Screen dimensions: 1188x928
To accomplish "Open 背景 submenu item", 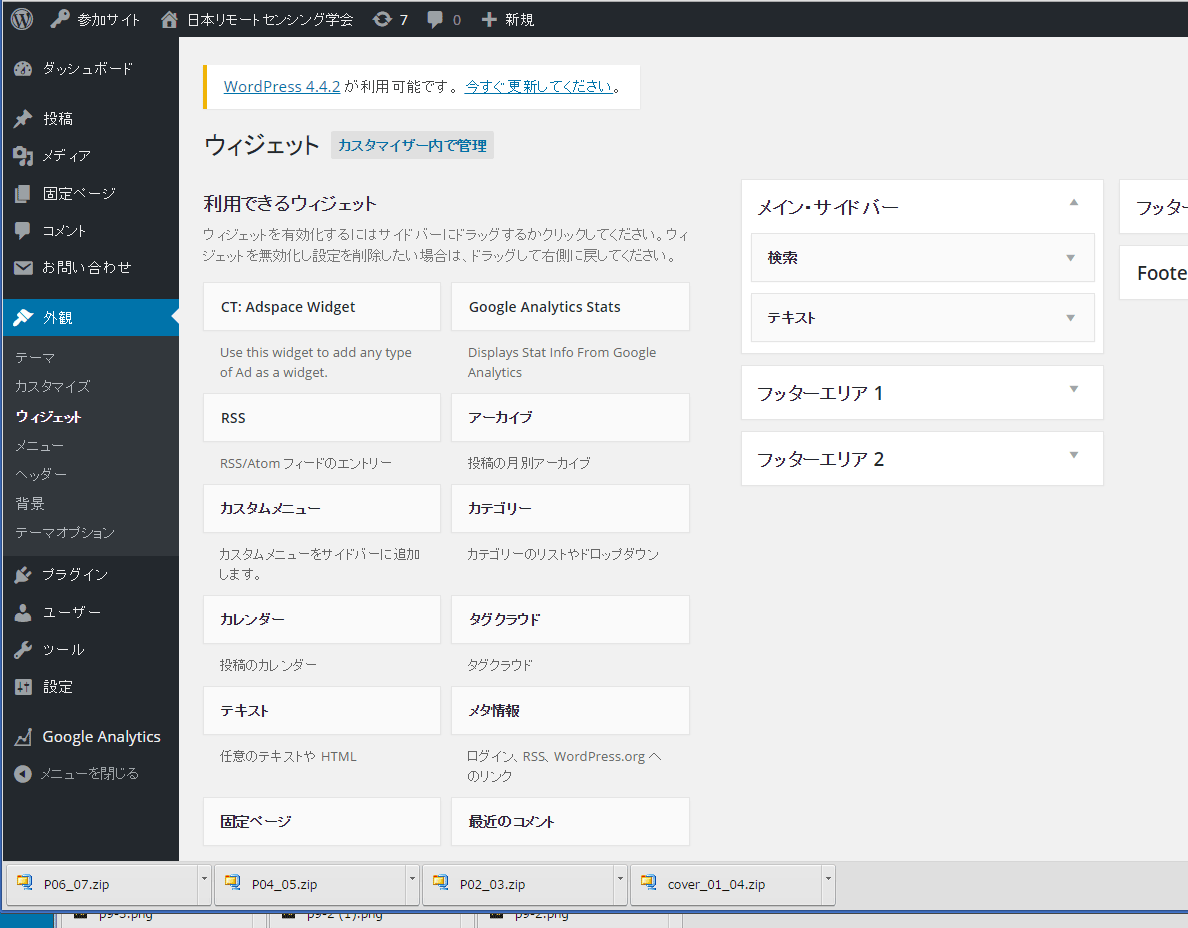I will tap(30, 504).
